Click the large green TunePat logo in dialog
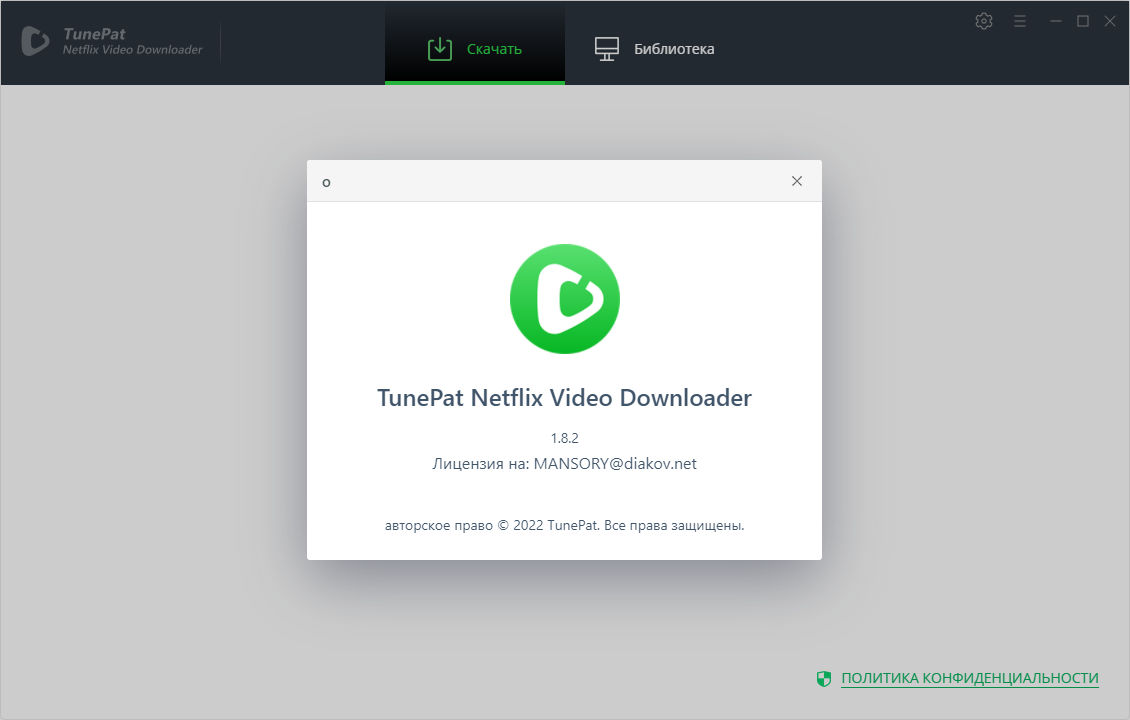Image resolution: width=1130 pixels, height=720 pixels. point(565,299)
